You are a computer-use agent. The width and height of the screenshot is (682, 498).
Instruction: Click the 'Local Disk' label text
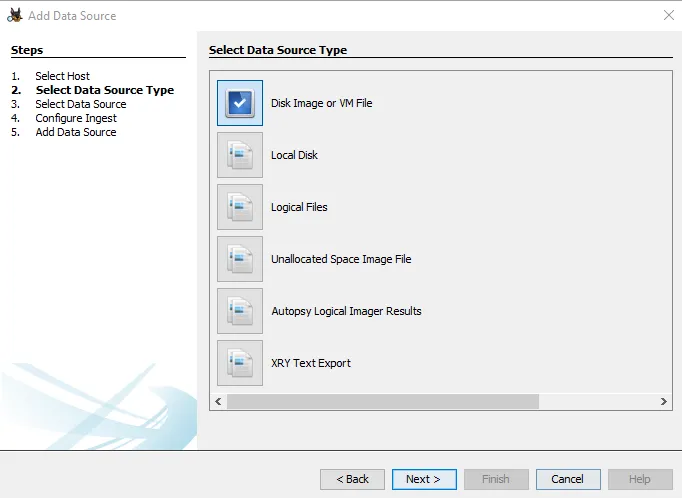(294, 155)
